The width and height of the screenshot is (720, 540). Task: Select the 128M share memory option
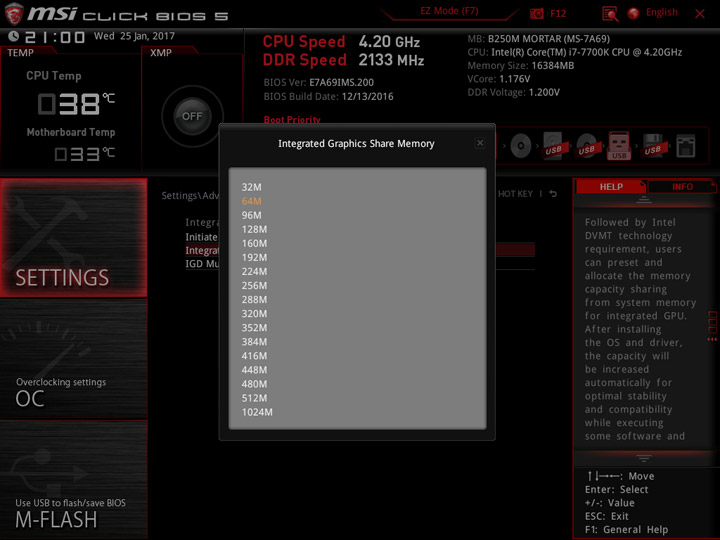click(254, 229)
